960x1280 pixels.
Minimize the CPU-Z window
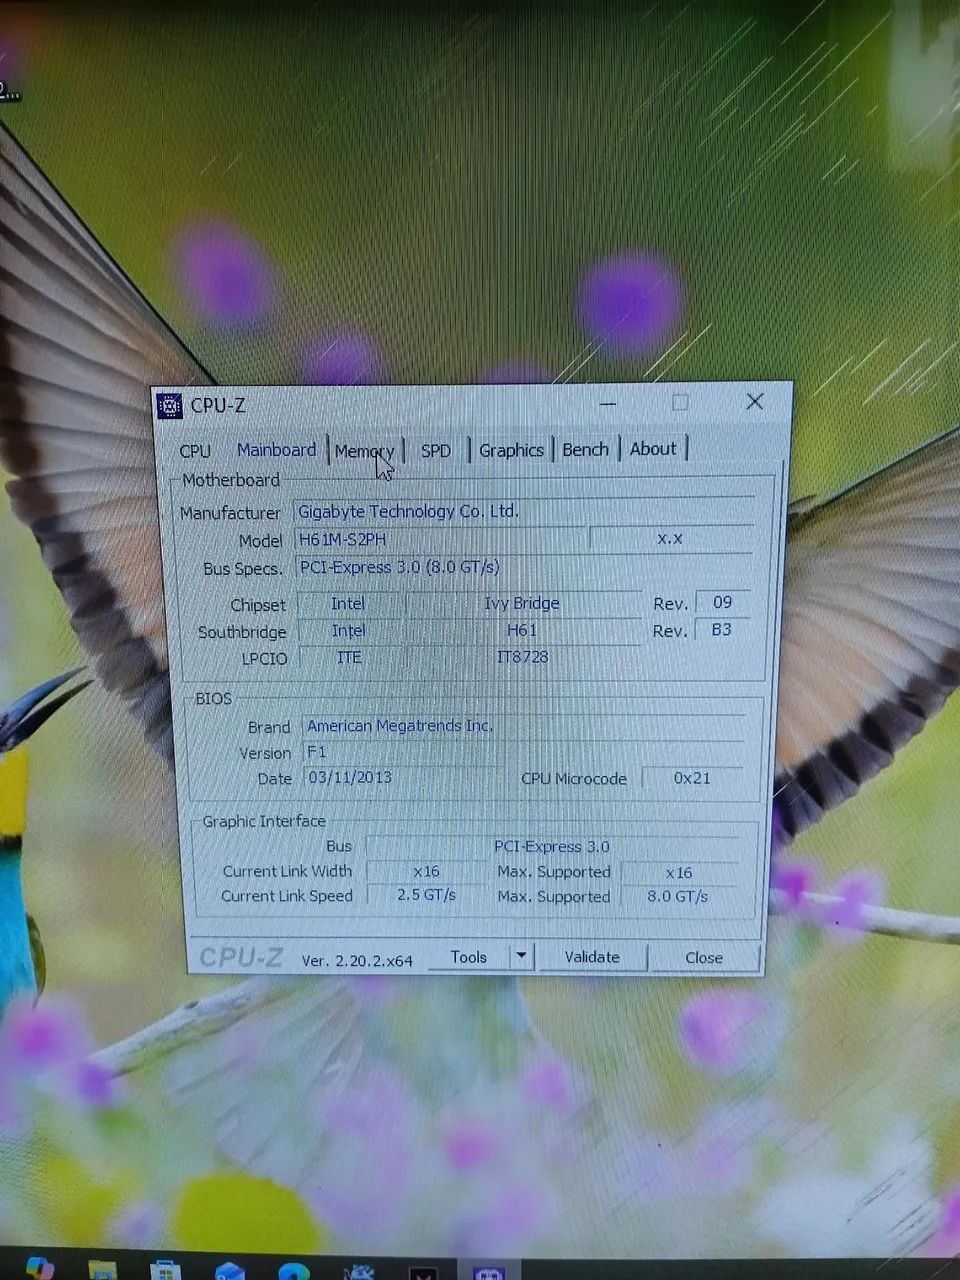(x=608, y=404)
